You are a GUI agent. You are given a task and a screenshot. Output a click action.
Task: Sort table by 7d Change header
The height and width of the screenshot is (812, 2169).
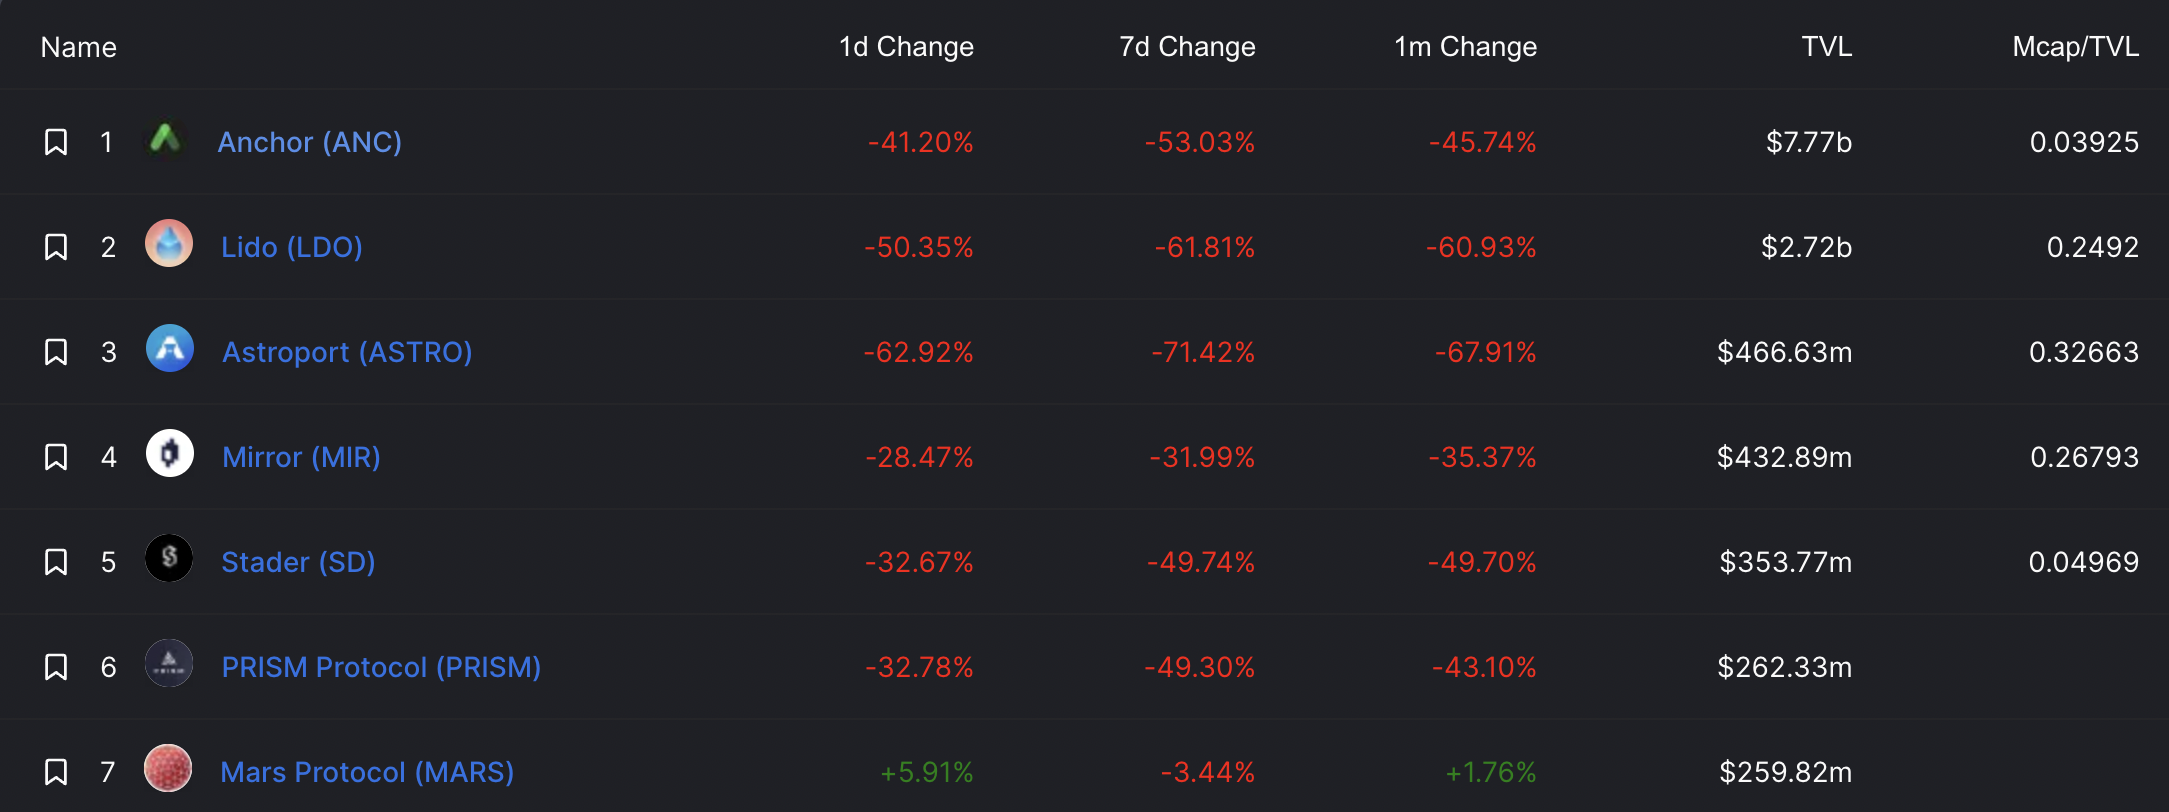(x=1187, y=47)
